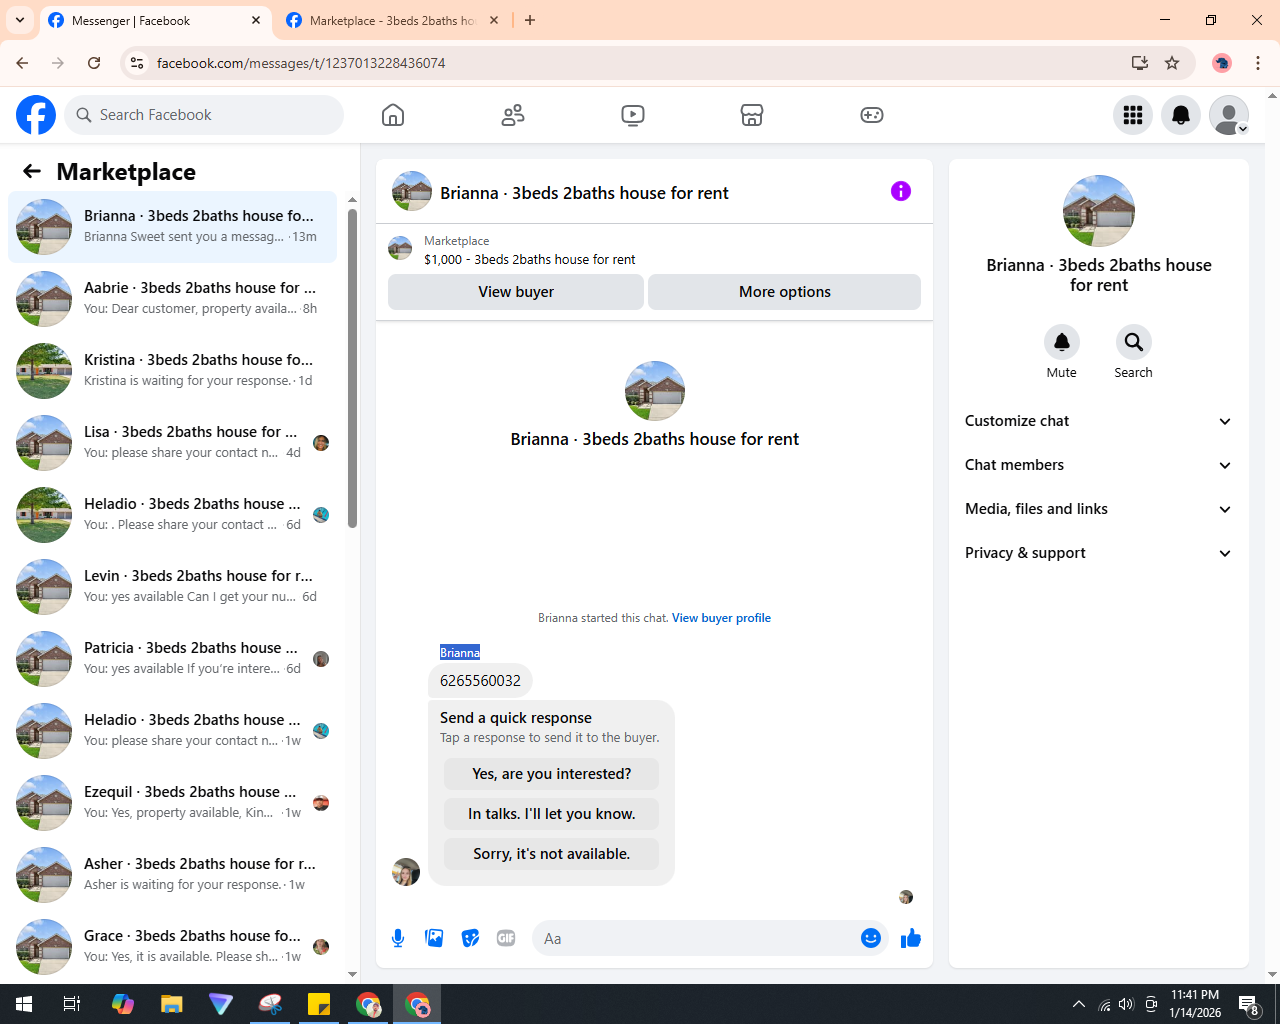Choose a sticker icon
The height and width of the screenshot is (1024, 1280).
[470, 938]
